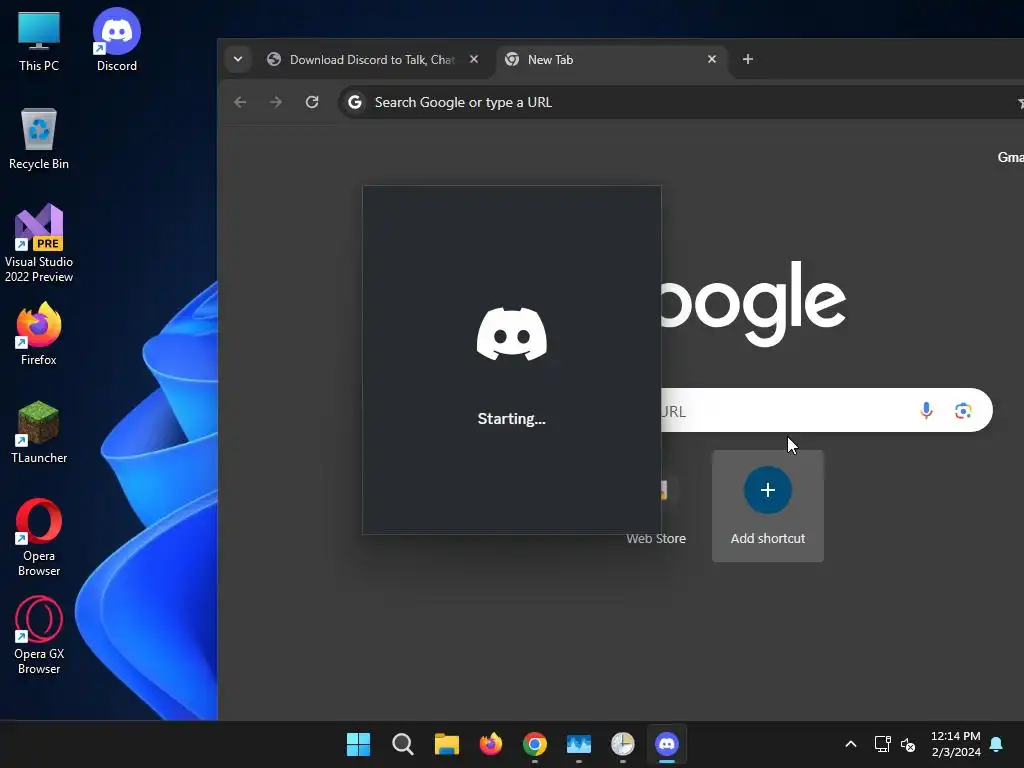1024x768 pixels.
Task: Go back in Chrome
Action: coord(240,103)
